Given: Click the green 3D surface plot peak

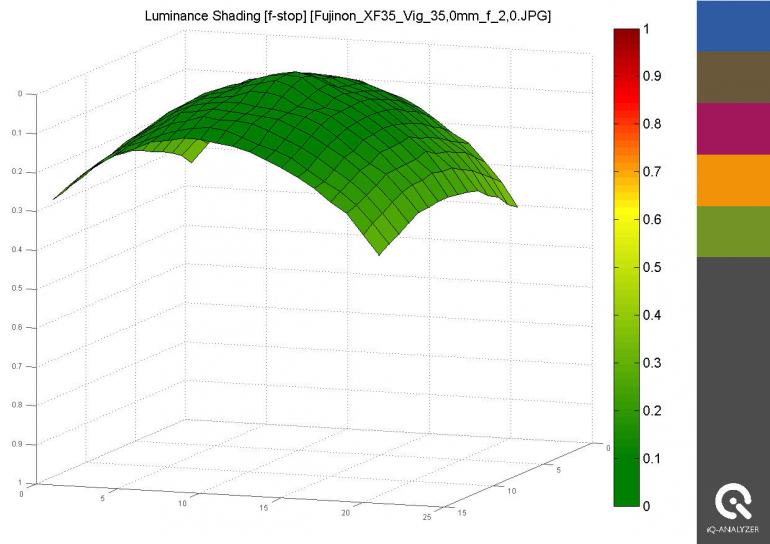Looking at the screenshot, I should click(295, 74).
